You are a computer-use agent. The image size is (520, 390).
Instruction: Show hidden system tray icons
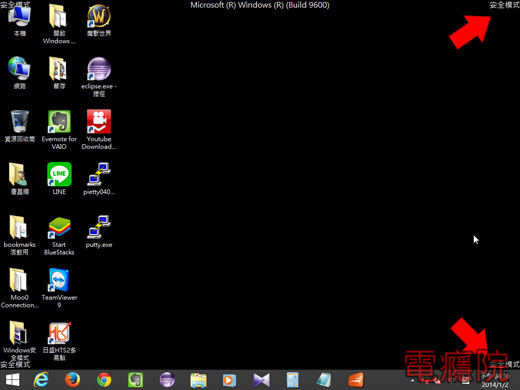pyautogui.click(x=412, y=380)
